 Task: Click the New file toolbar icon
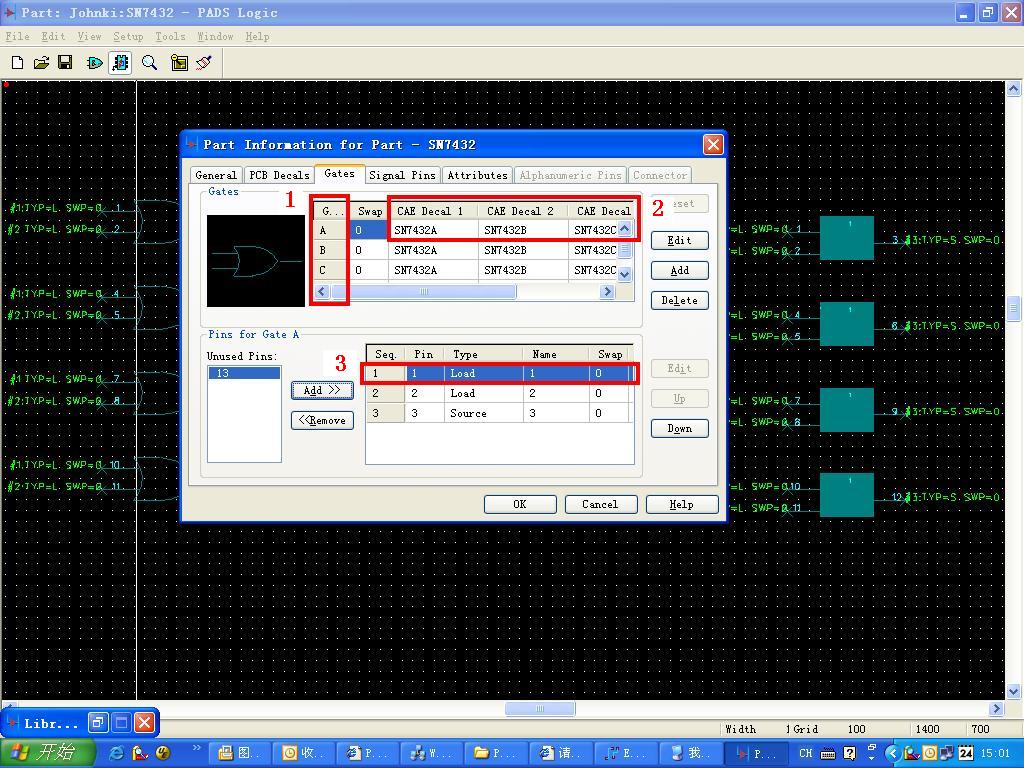pyautogui.click(x=18, y=63)
